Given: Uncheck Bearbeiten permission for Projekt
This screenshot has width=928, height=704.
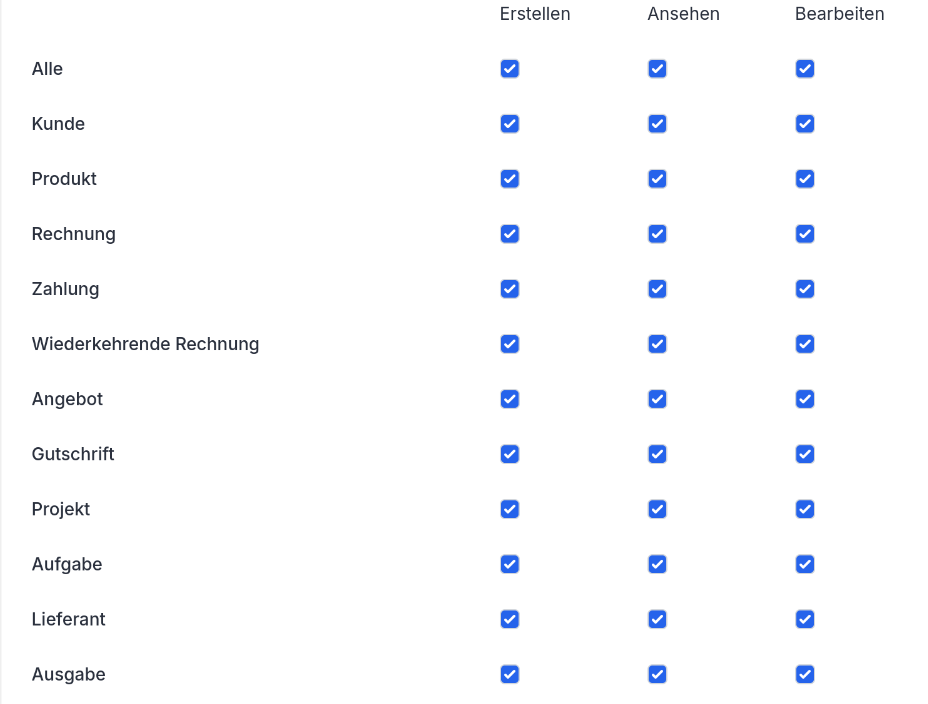Looking at the screenshot, I should 805,509.
